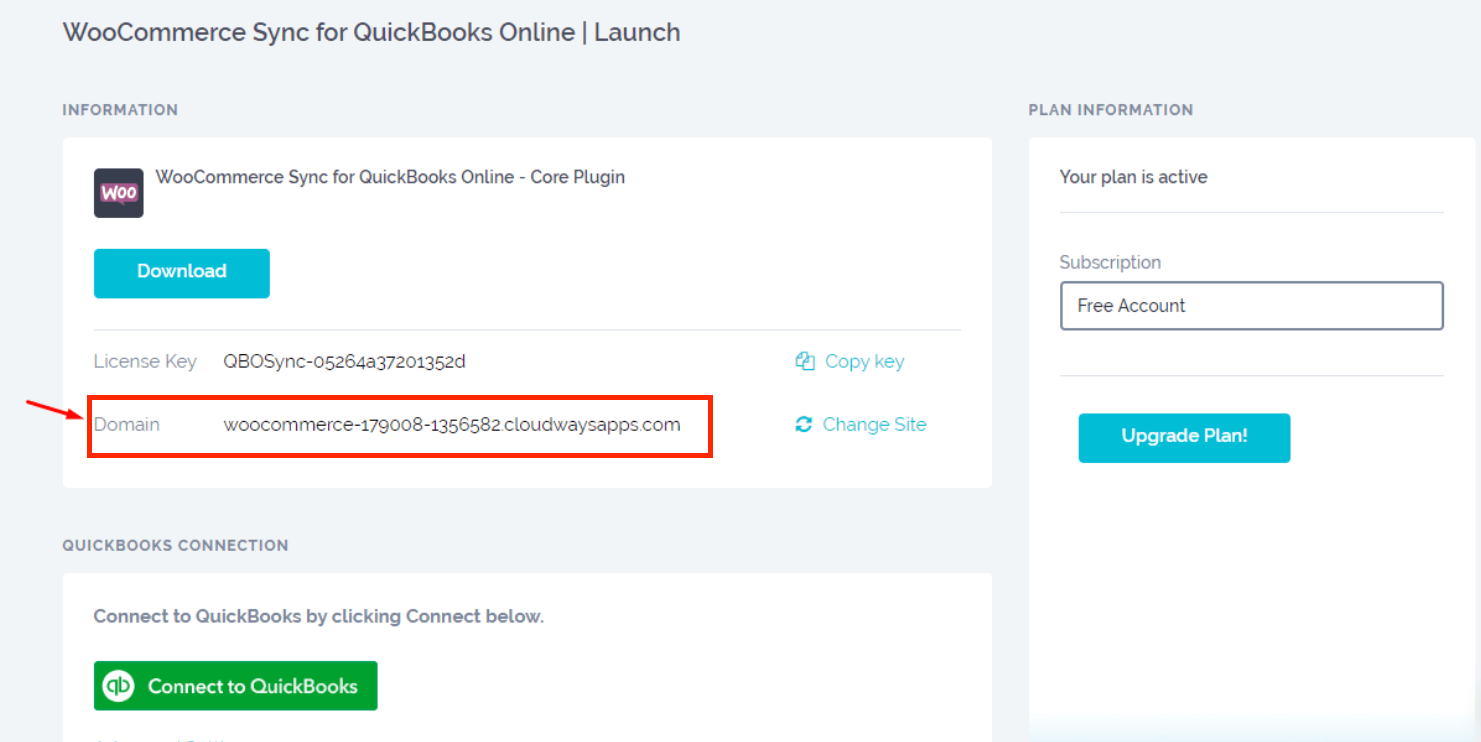Click the Subscription label
This screenshot has height=742, width=1481.
pyautogui.click(x=1110, y=263)
